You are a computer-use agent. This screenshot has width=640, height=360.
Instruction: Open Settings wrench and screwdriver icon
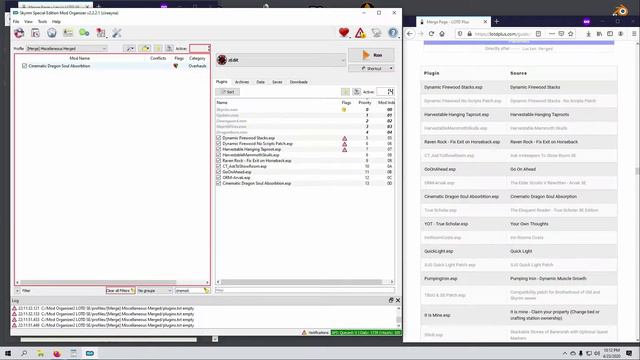tap(117, 33)
